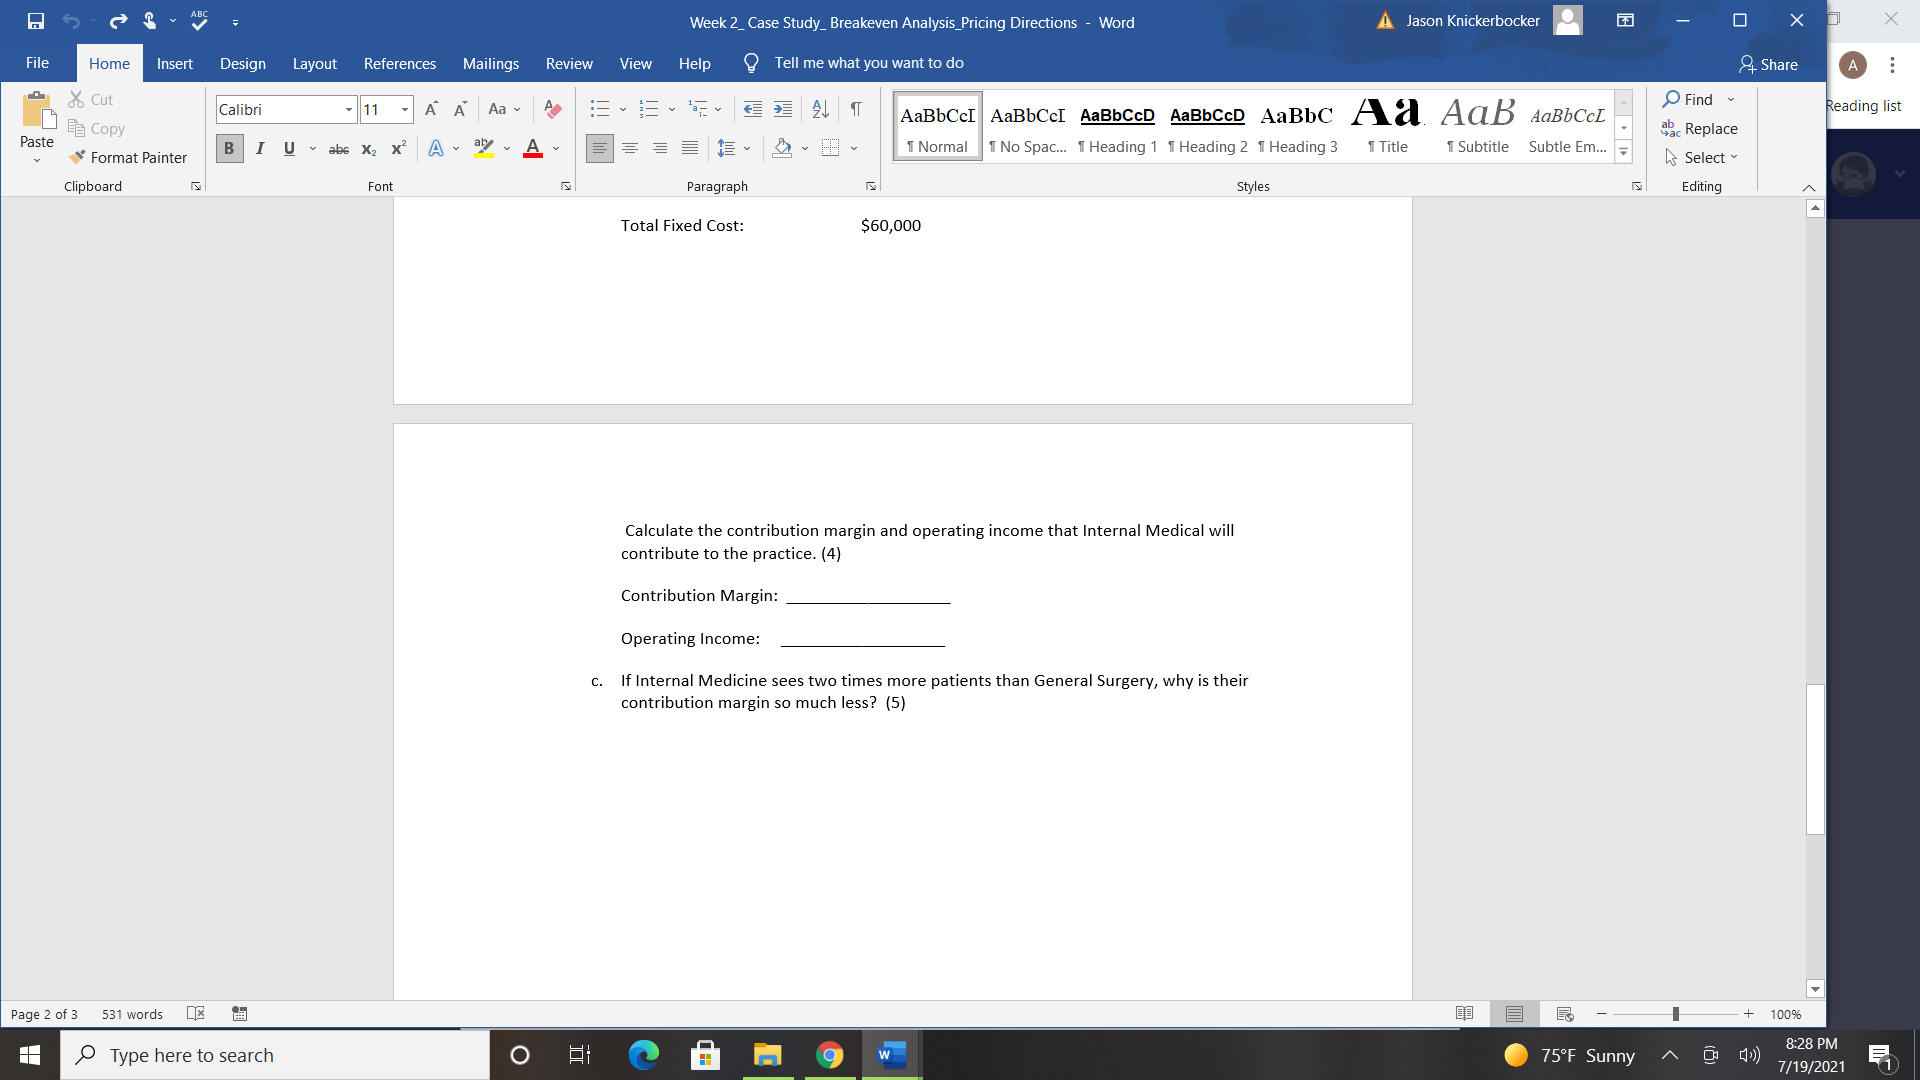Click the Center alignment icon
1920x1080 pixels.
(630, 148)
